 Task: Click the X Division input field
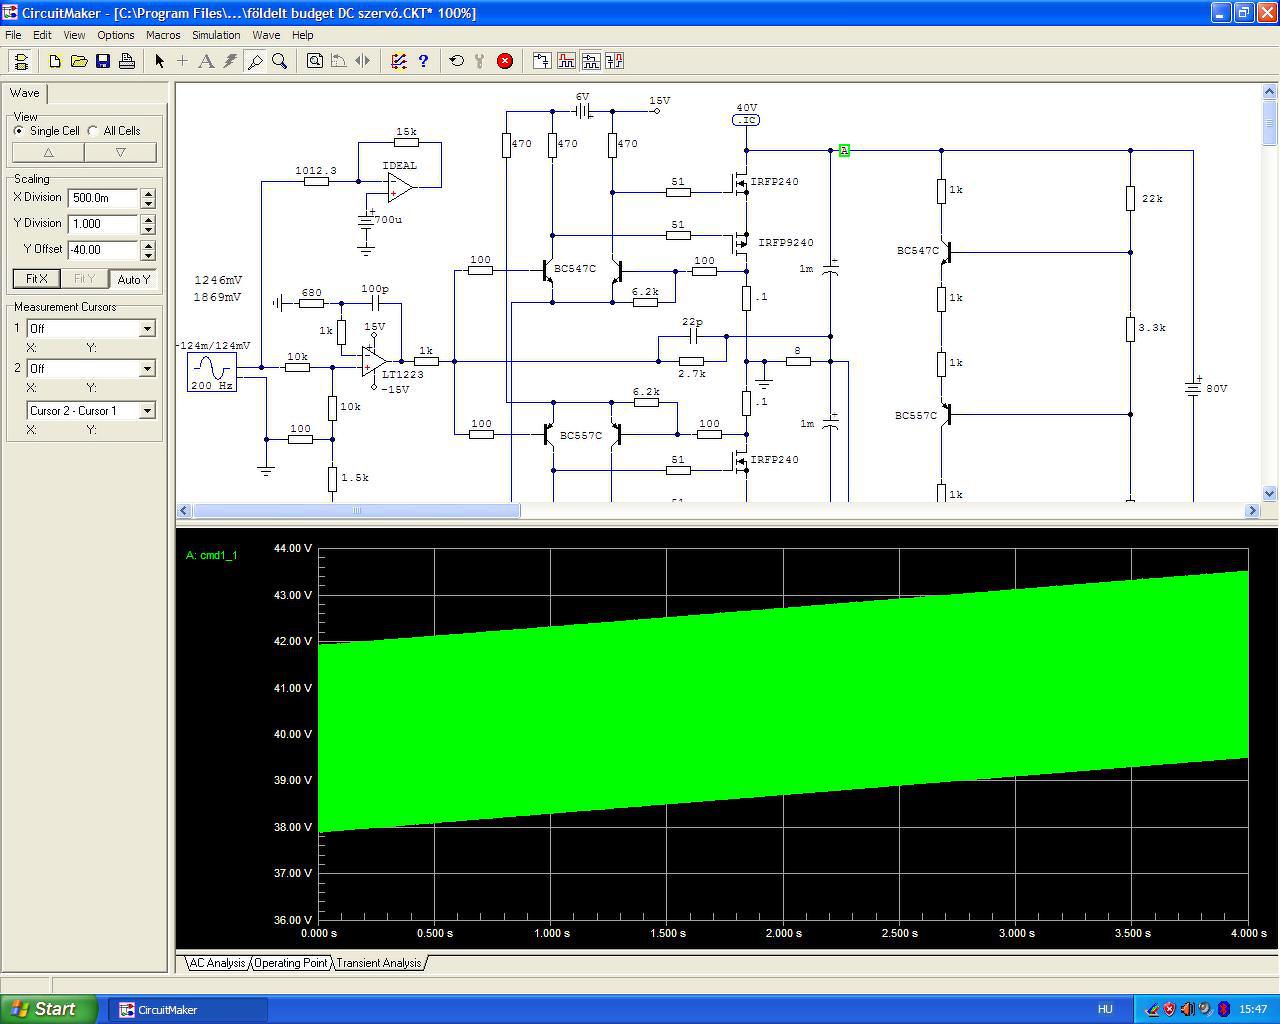[x=104, y=198]
